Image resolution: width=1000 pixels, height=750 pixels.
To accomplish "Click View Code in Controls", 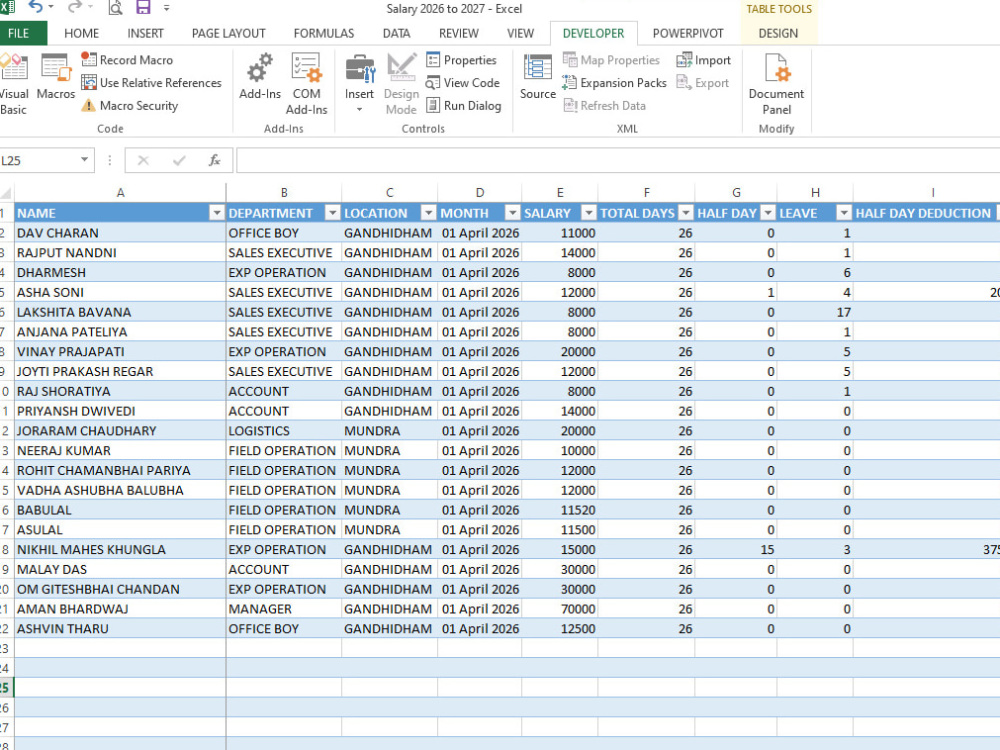I will click(x=463, y=83).
